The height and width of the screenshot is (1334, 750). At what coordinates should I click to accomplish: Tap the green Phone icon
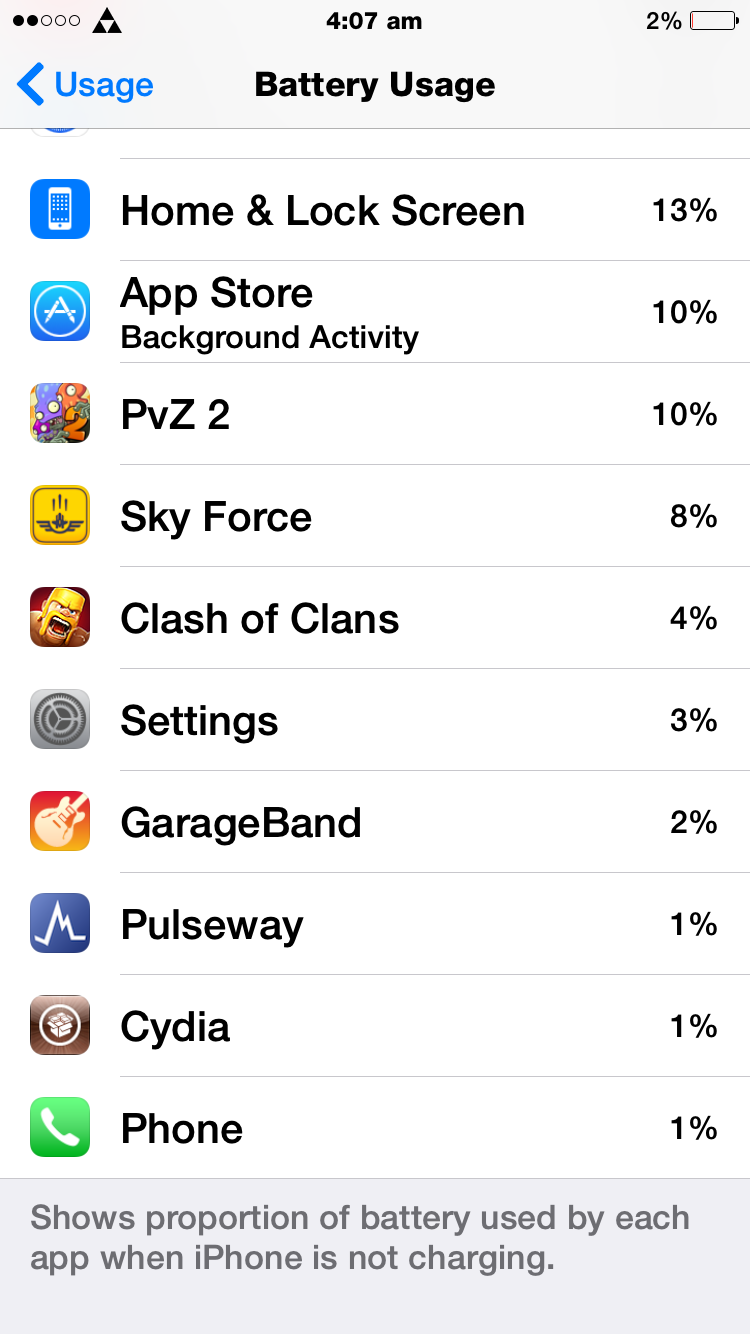click(x=60, y=1127)
